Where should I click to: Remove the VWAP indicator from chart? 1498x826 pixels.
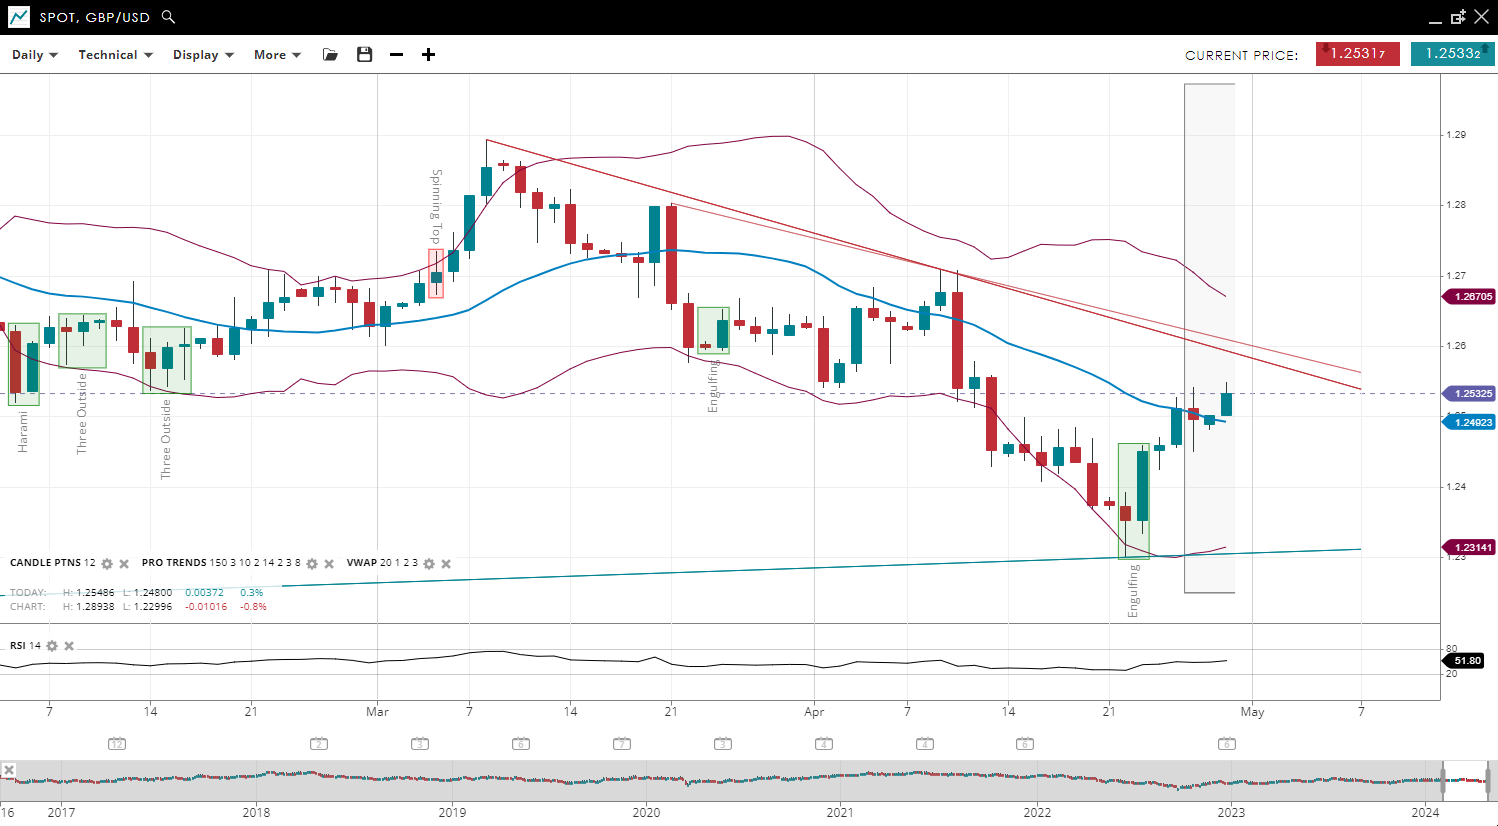(446, 564)
